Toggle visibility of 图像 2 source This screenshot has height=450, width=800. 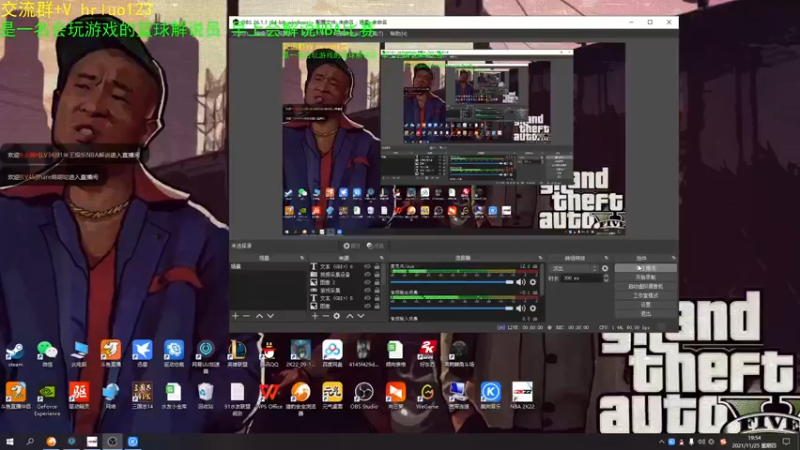point(367,282)
